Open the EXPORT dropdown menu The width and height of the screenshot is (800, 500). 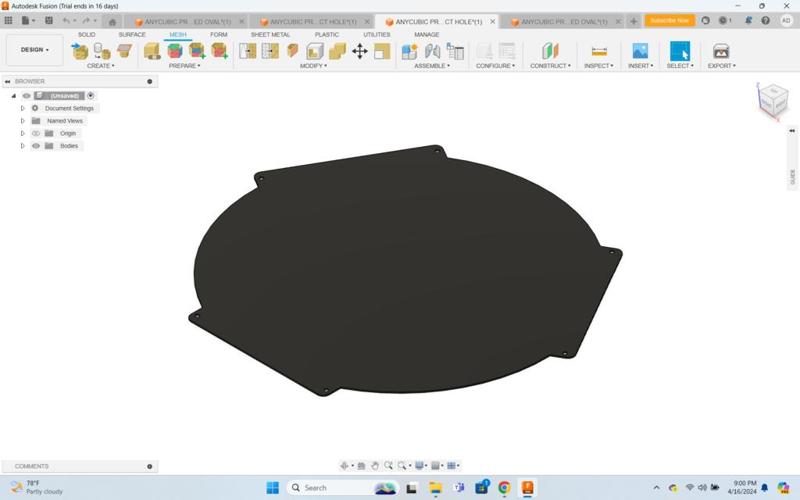click(721, 66)
